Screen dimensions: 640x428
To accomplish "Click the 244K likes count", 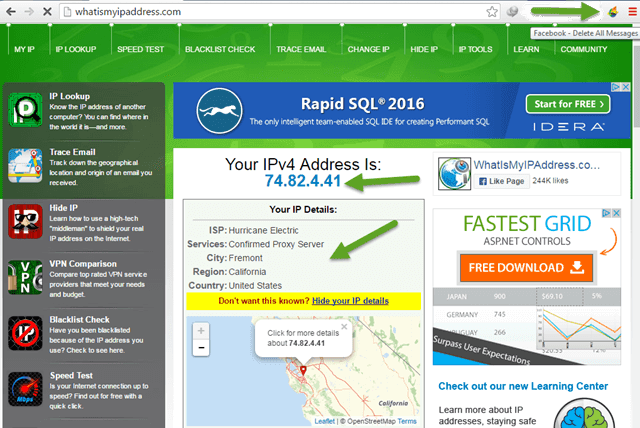I will click(x=550, y=181).
